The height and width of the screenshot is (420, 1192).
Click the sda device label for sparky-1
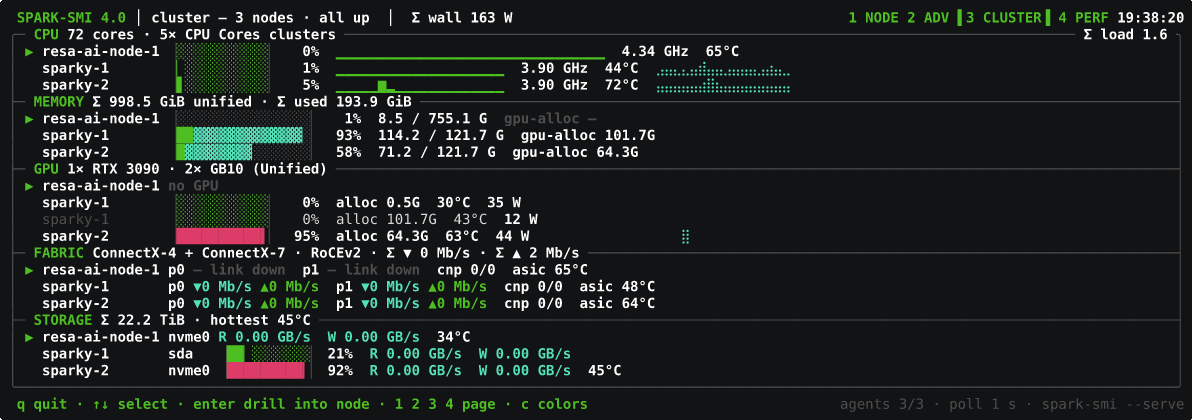[x=180, y=354]
